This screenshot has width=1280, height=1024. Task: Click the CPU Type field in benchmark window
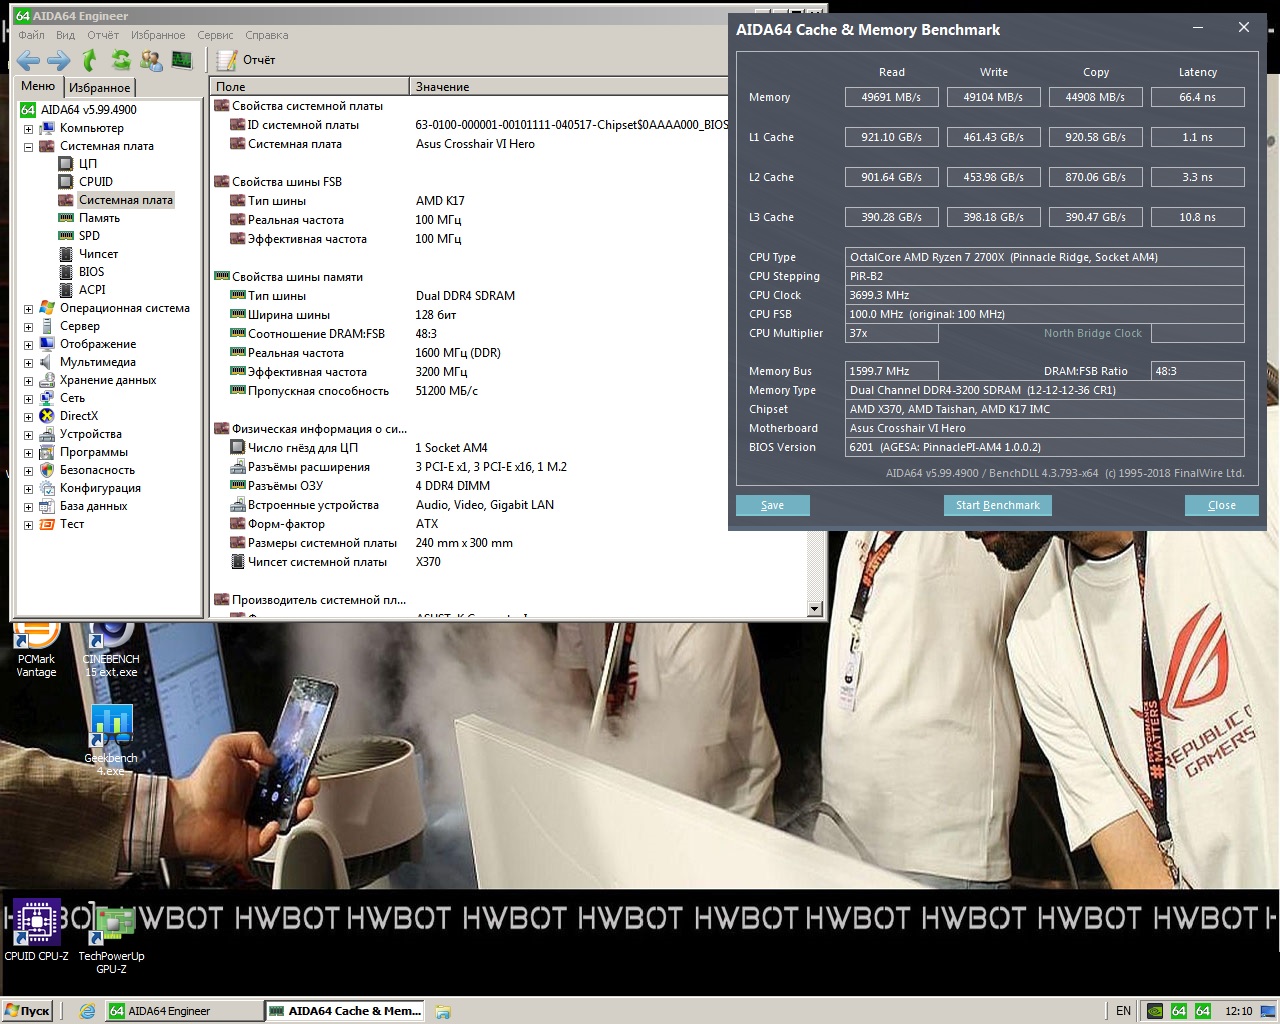(1044, 257)
